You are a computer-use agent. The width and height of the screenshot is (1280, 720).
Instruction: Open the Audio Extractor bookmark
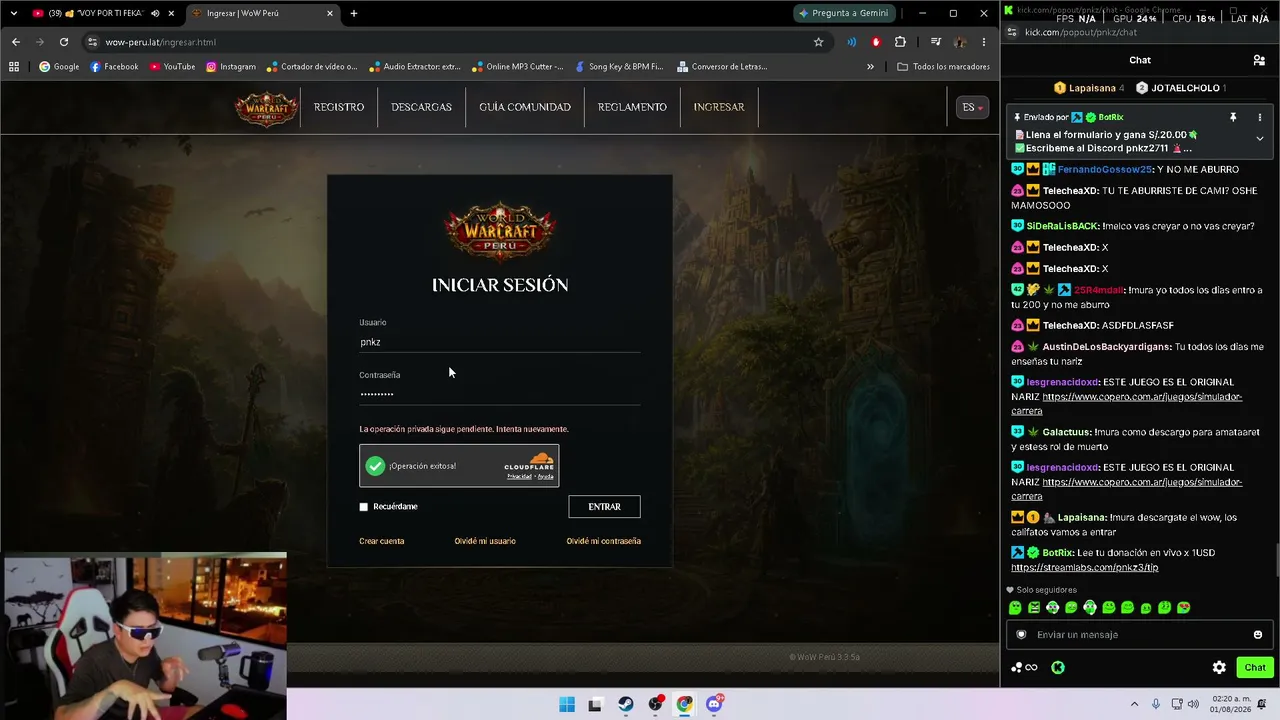(414, 67)
